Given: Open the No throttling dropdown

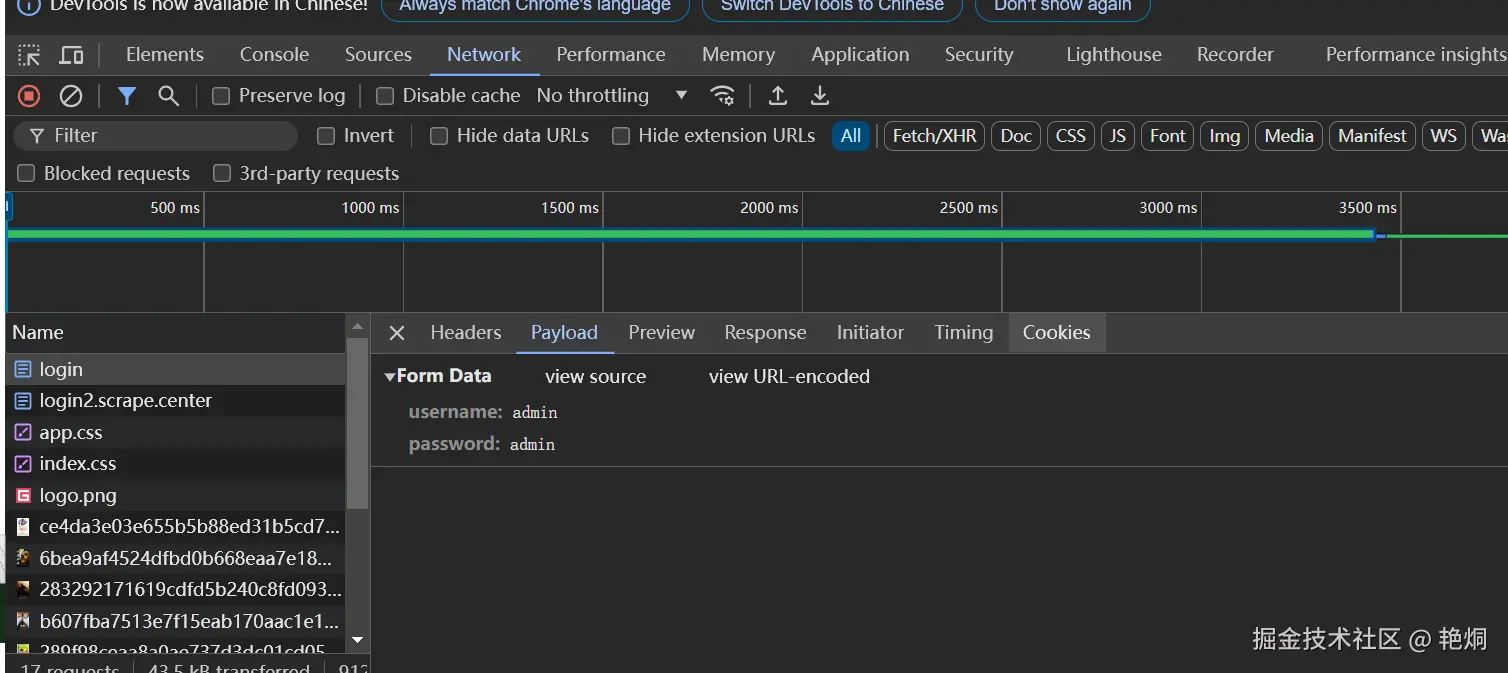Looking at the screenshot, I should point(612,96).
